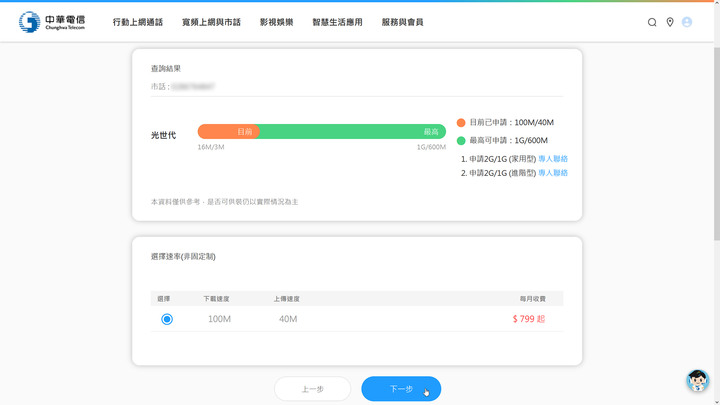Expand the 服務與會員 navigation menu
The height and width of the screenshot is (405, 720).
[x=402, y=22]
